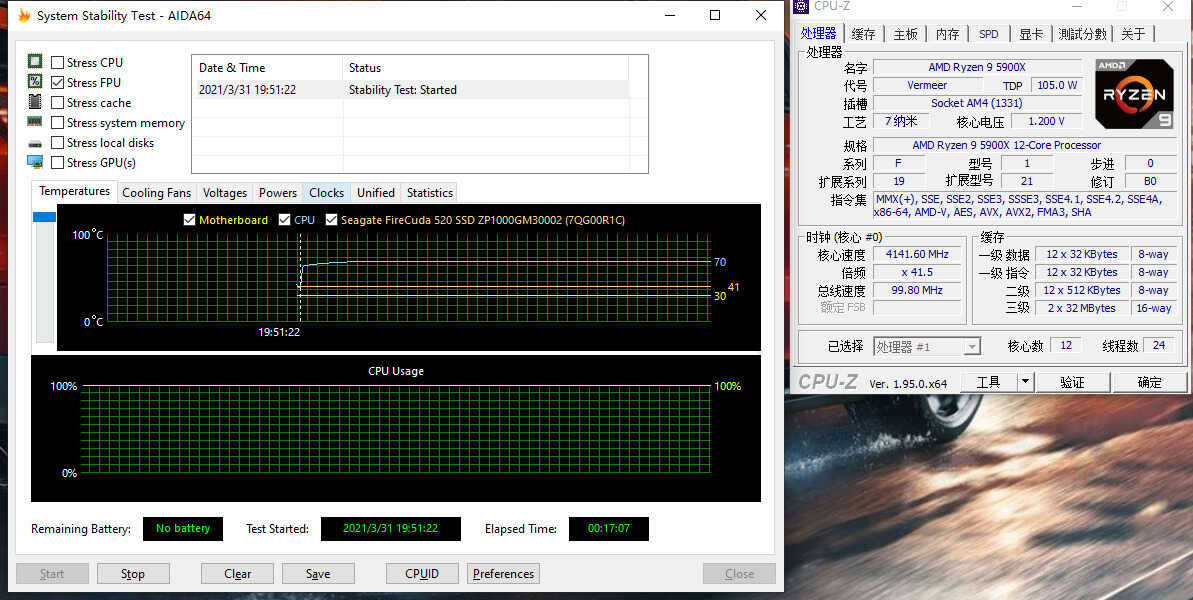
Task: Click the 总线速度 value 99.80 MHz
Action: 918,290
